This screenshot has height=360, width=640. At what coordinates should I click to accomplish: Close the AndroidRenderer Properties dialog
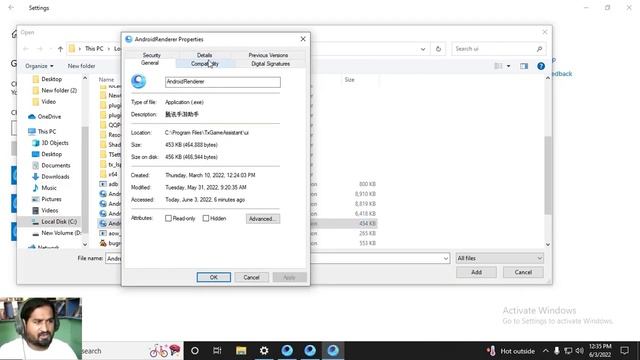303,39
